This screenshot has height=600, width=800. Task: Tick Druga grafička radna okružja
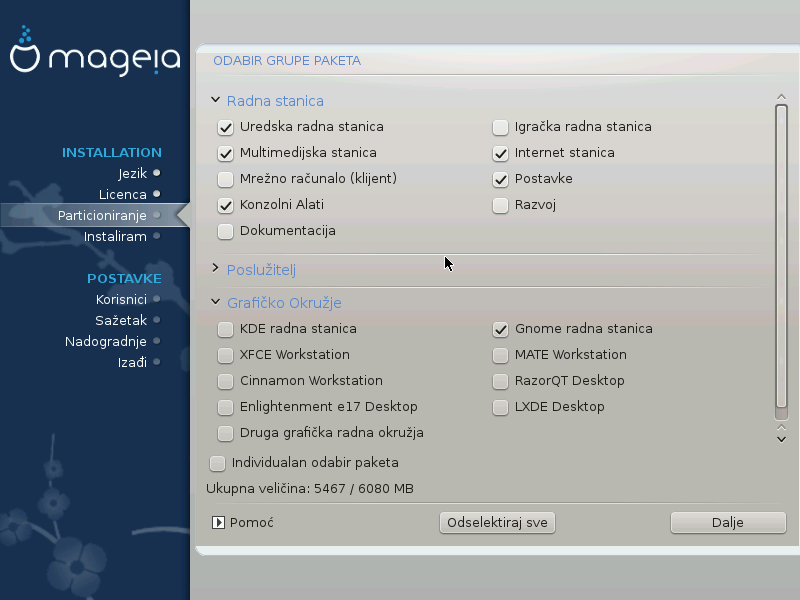[225, 433]
